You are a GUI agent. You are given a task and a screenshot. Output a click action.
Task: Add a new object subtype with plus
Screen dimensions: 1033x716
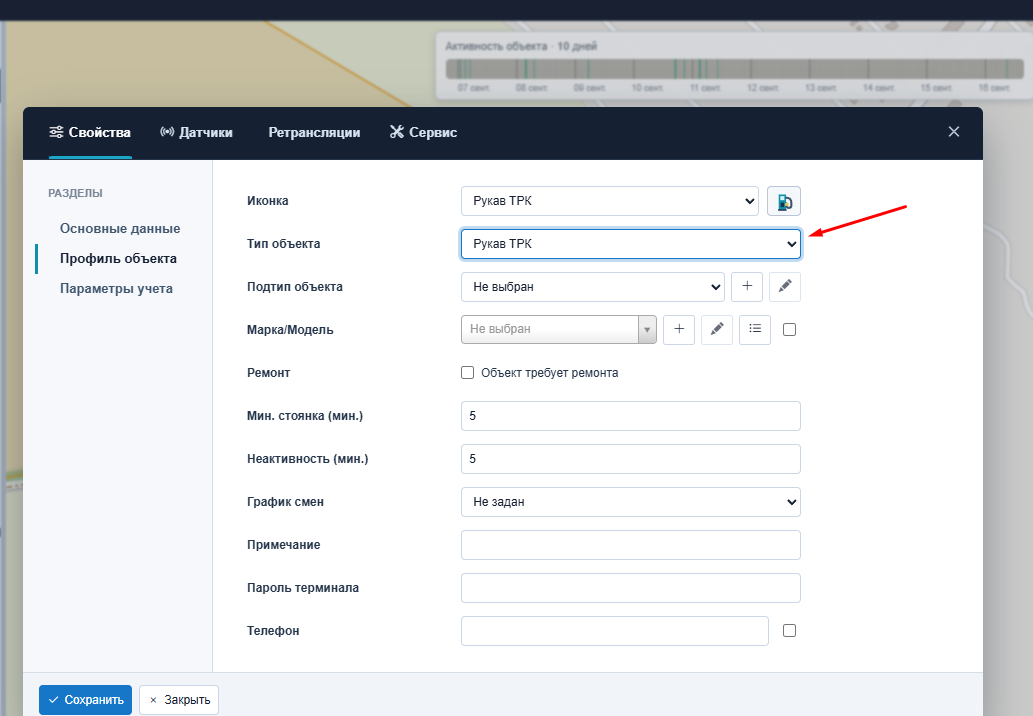(x=747, y=287)
